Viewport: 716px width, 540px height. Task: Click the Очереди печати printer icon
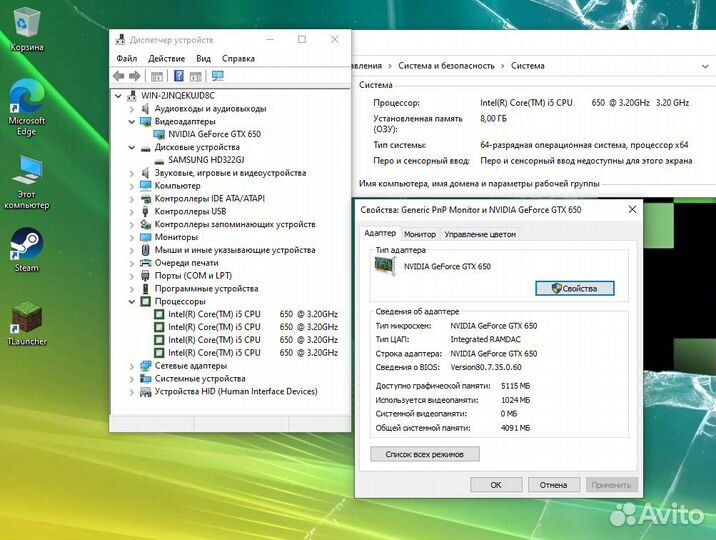pyautogui.click(x=146, y=263)
